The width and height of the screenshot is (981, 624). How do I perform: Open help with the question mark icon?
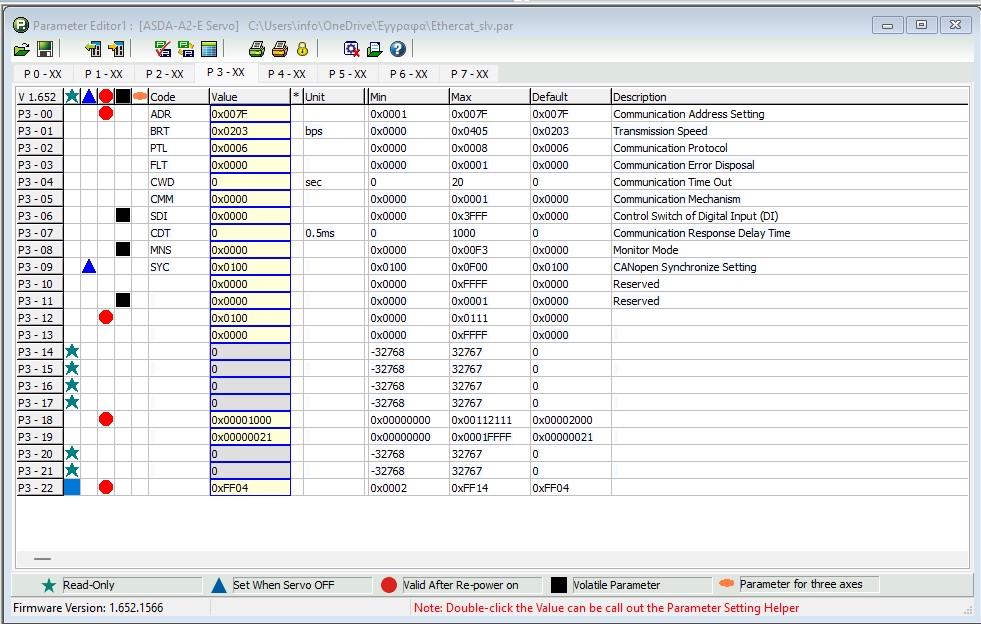(397, 49)
